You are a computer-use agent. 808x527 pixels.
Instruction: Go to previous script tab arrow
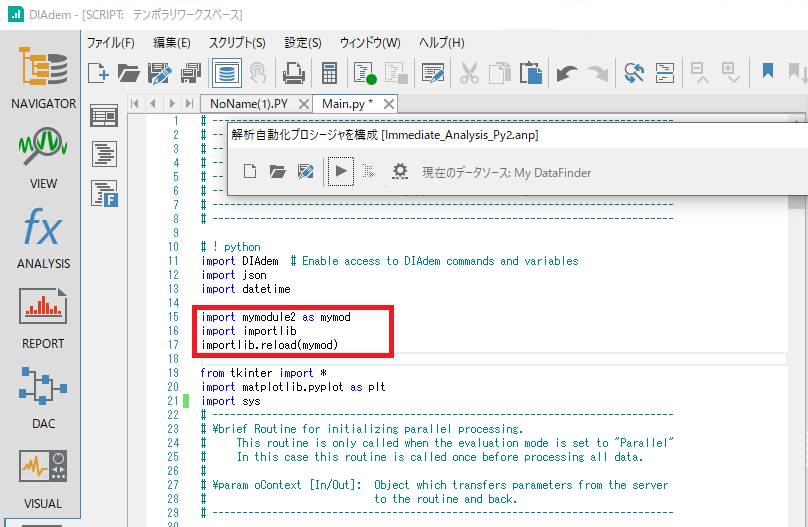153,104
